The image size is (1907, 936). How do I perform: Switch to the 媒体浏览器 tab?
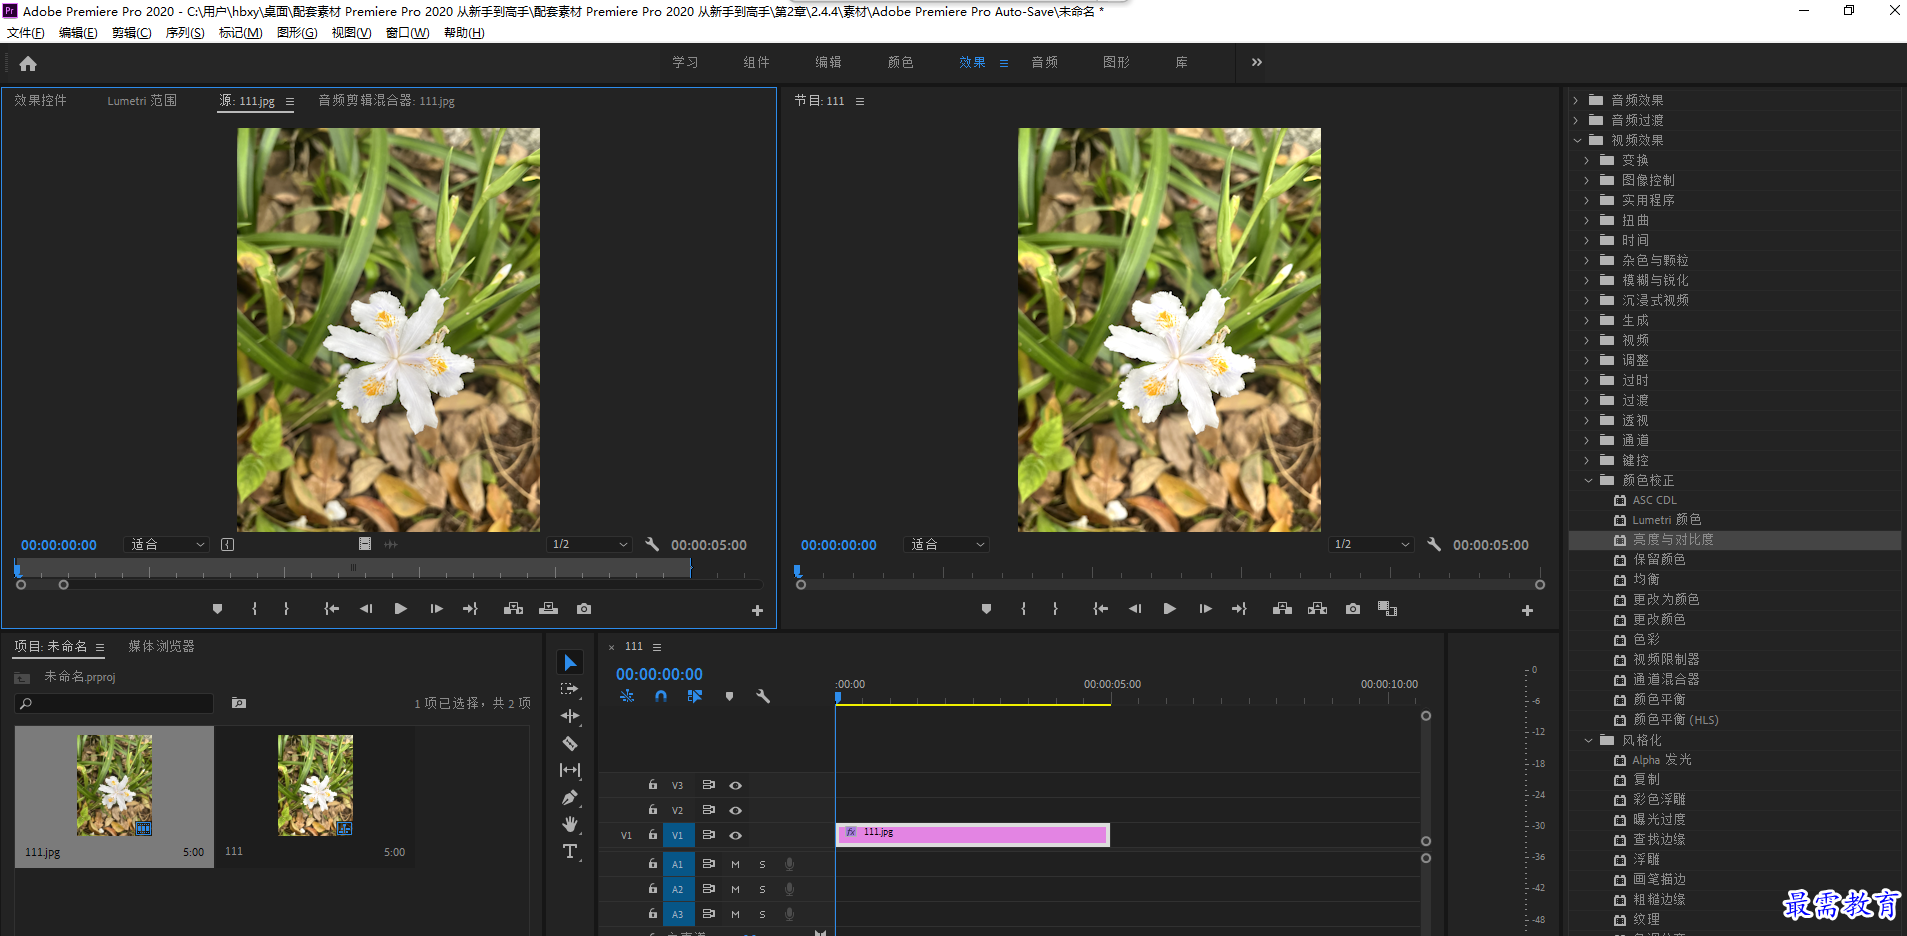tap(161, 646)
